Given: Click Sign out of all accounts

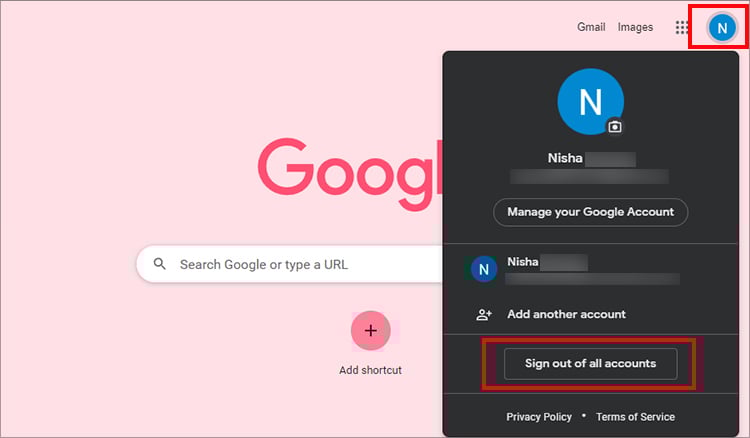Looking at the screenshot, I should pyautogui.click(x=591, y=363).
